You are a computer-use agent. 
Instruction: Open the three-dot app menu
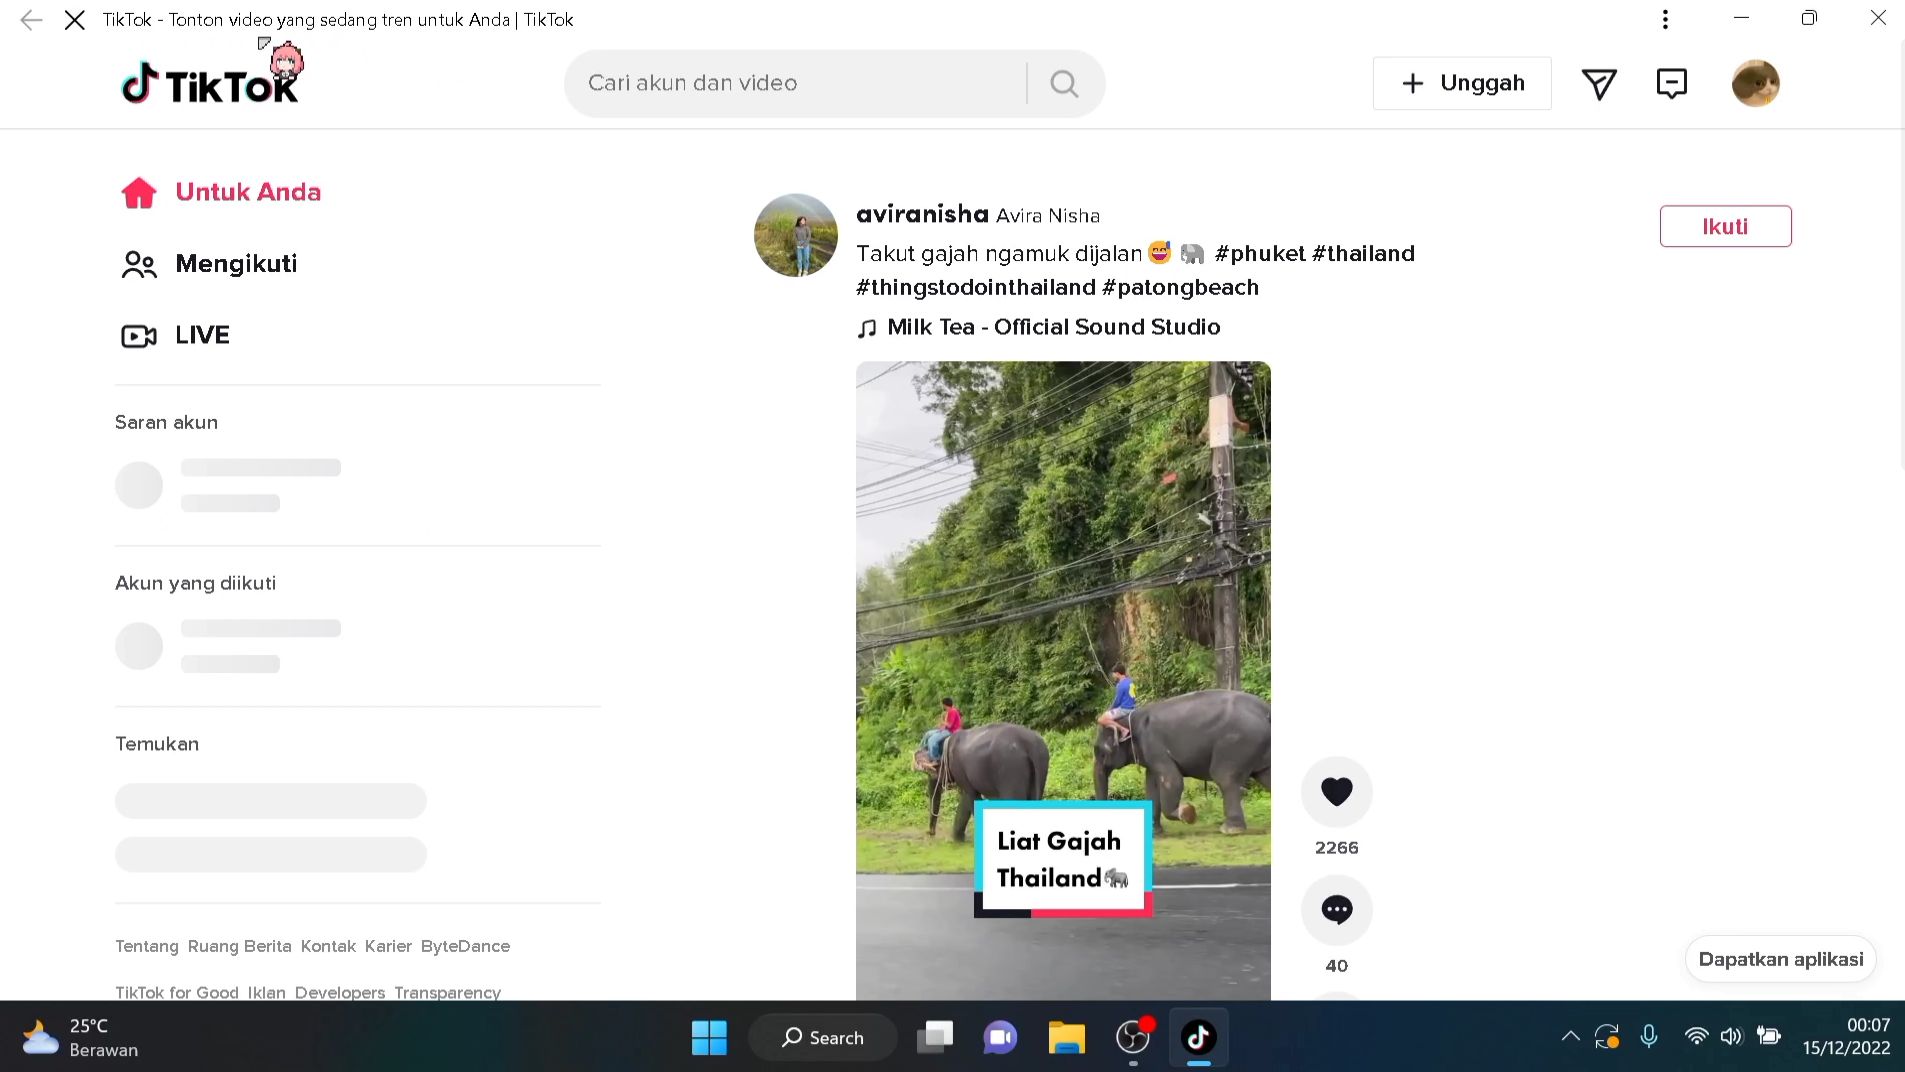click(x=1665, y=19)
